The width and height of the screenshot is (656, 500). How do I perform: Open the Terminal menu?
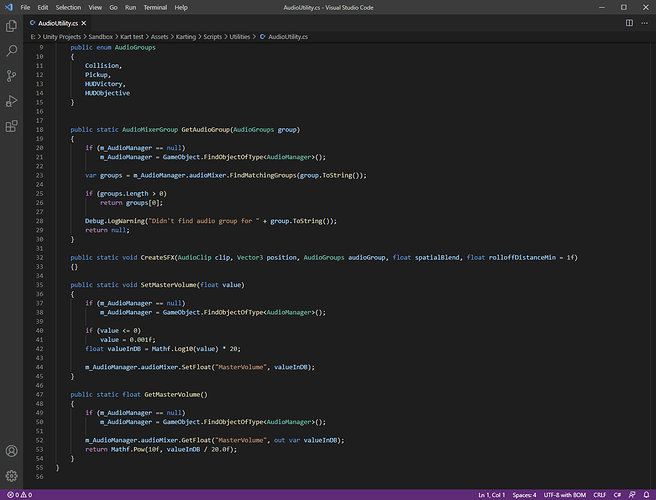[155, 8]
